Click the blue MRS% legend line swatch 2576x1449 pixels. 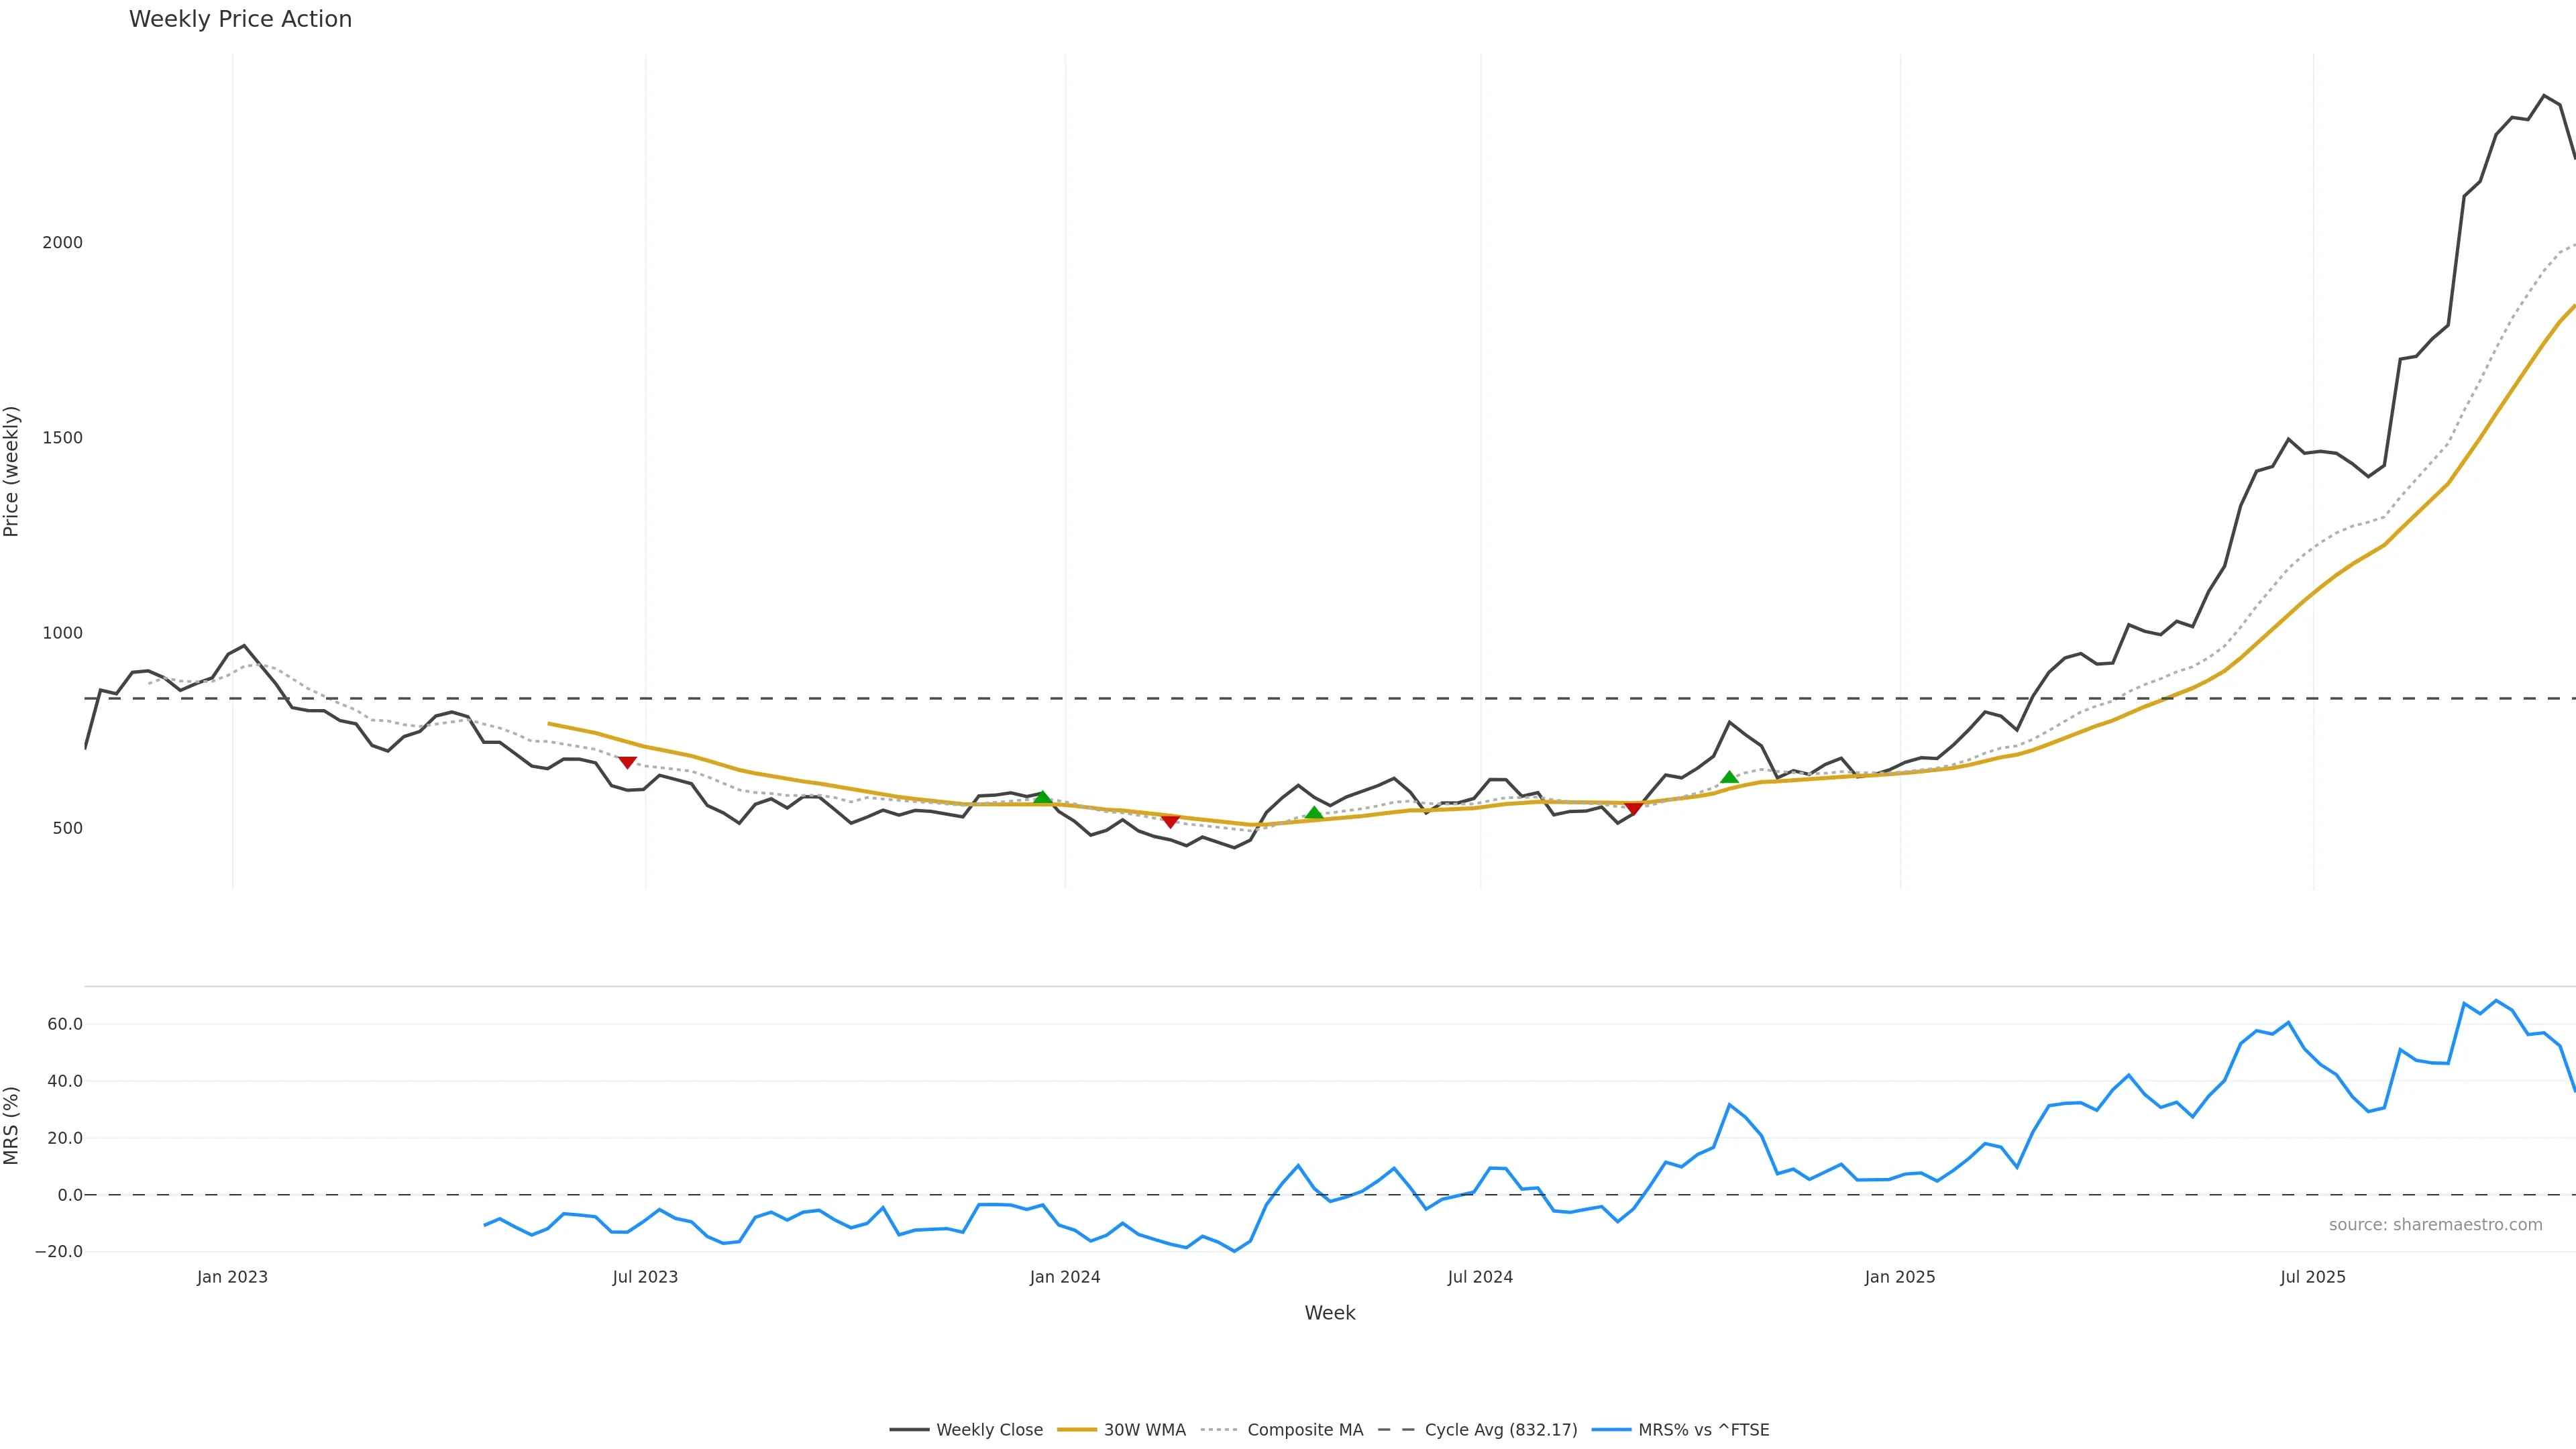1611,1430
